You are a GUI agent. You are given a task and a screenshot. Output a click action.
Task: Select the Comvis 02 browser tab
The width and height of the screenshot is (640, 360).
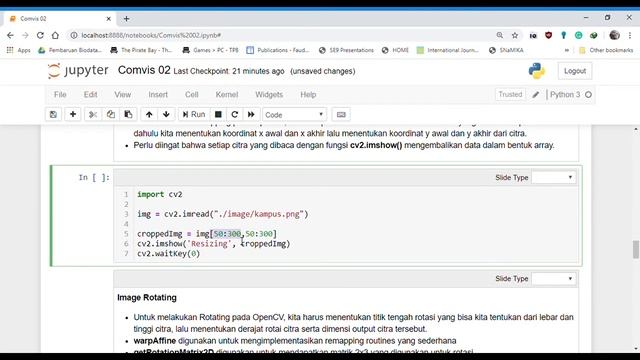[60, 19]
